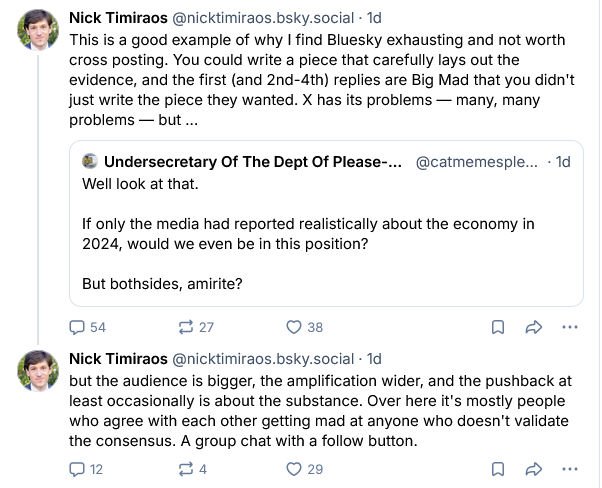Reply to the first Nick Timiraos post
The height and width of the screenshot is (488, 602).
pos(78,327)
